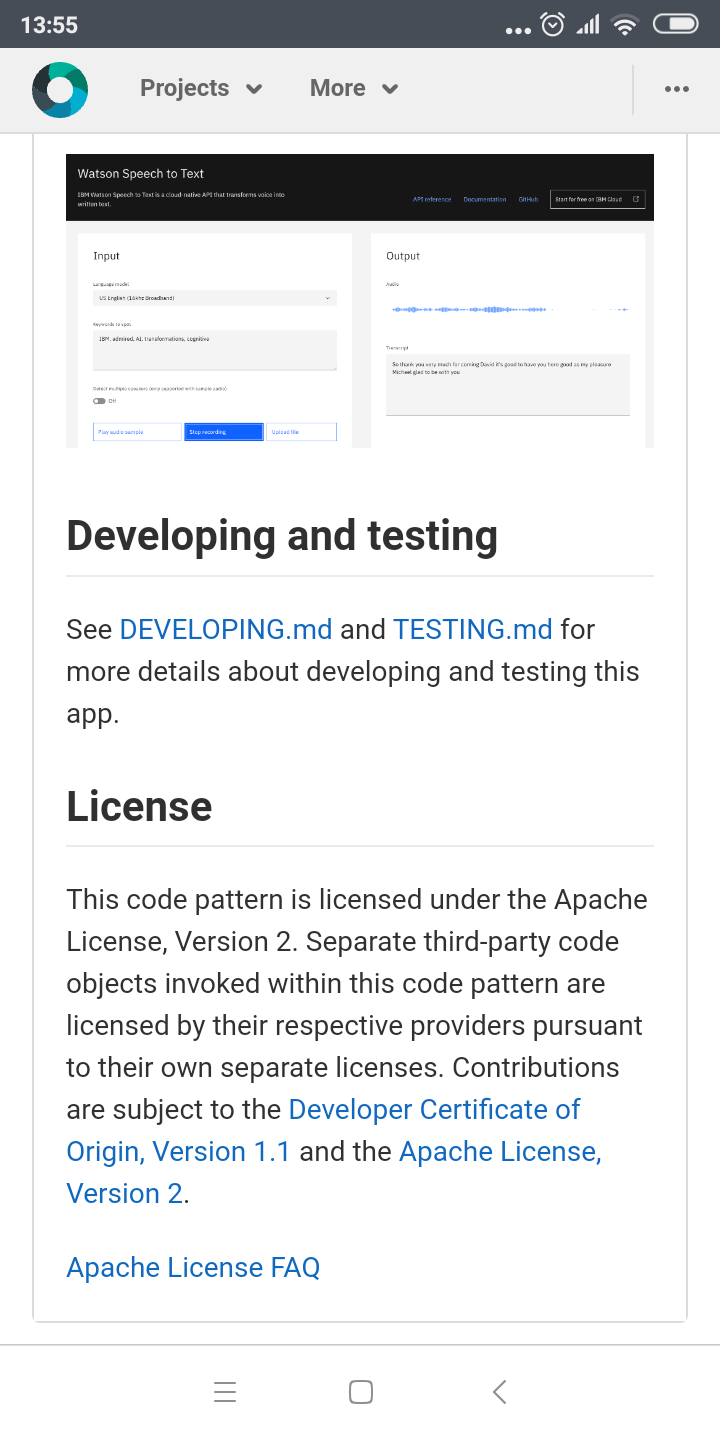Tap the 13:55 clock
Viewport: 720px width, 1440px height.
tap(49, 25)
